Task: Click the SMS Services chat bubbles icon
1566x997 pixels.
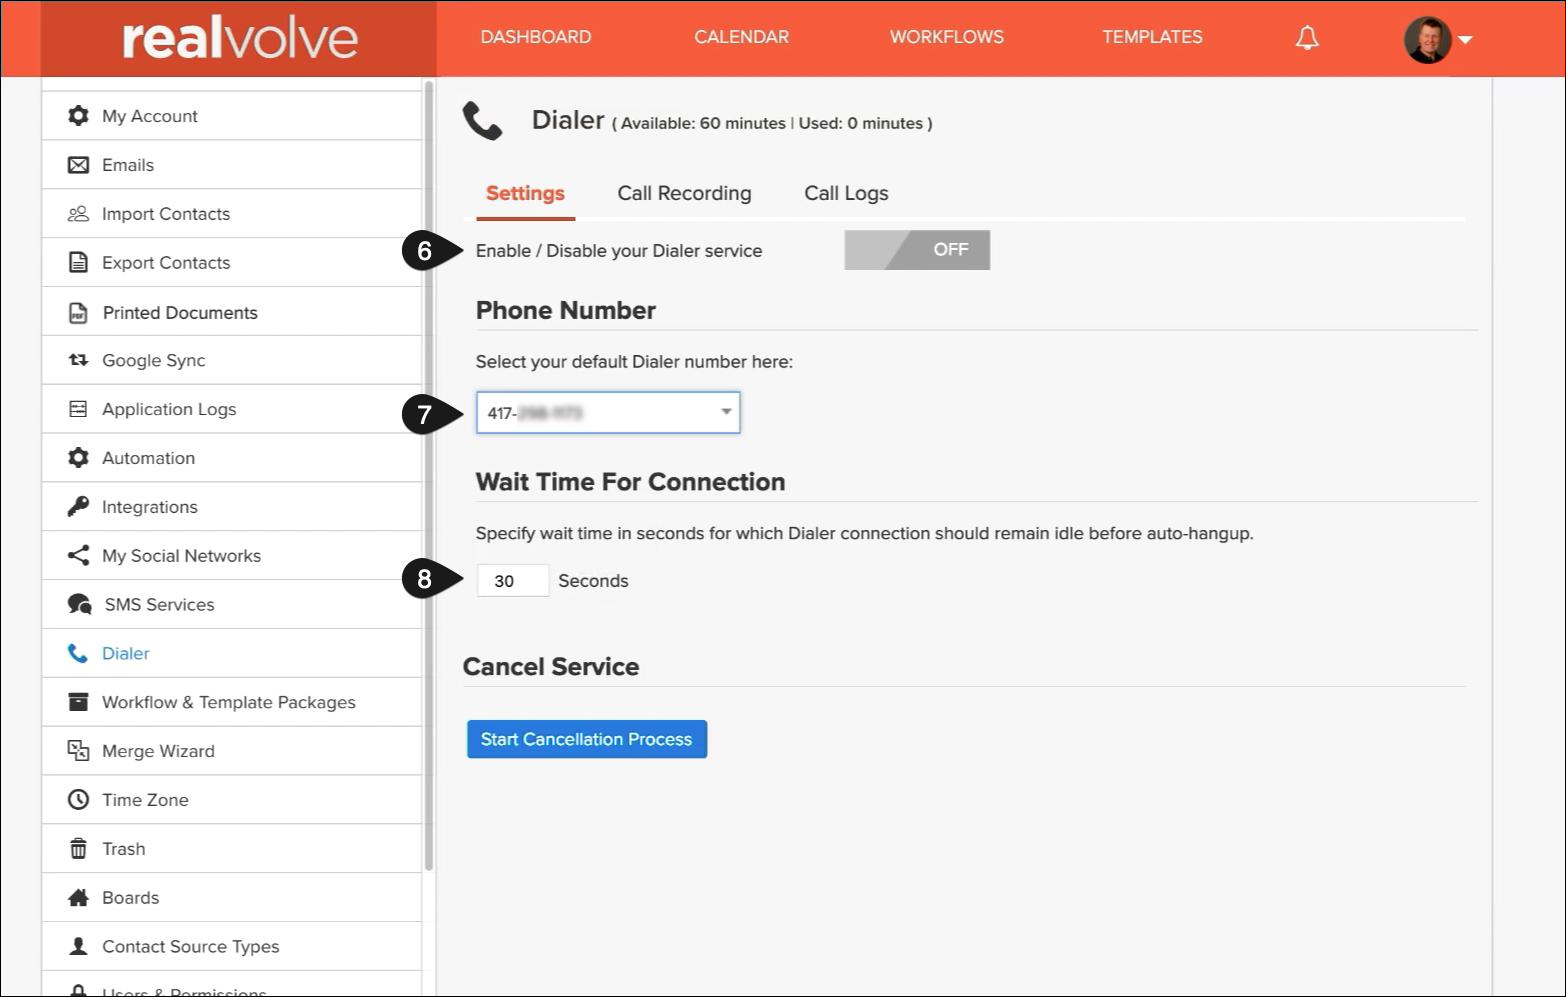Action: 79,605
